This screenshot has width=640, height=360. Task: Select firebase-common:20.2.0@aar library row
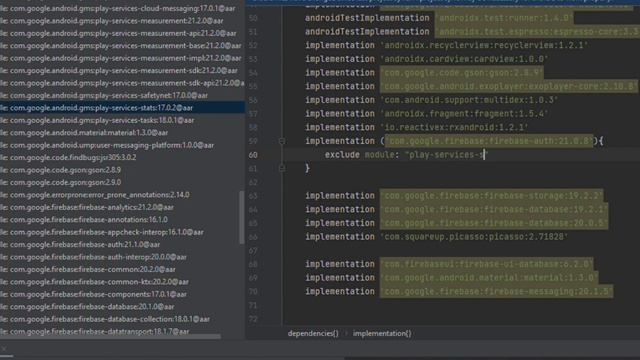(x=122, y=270)
